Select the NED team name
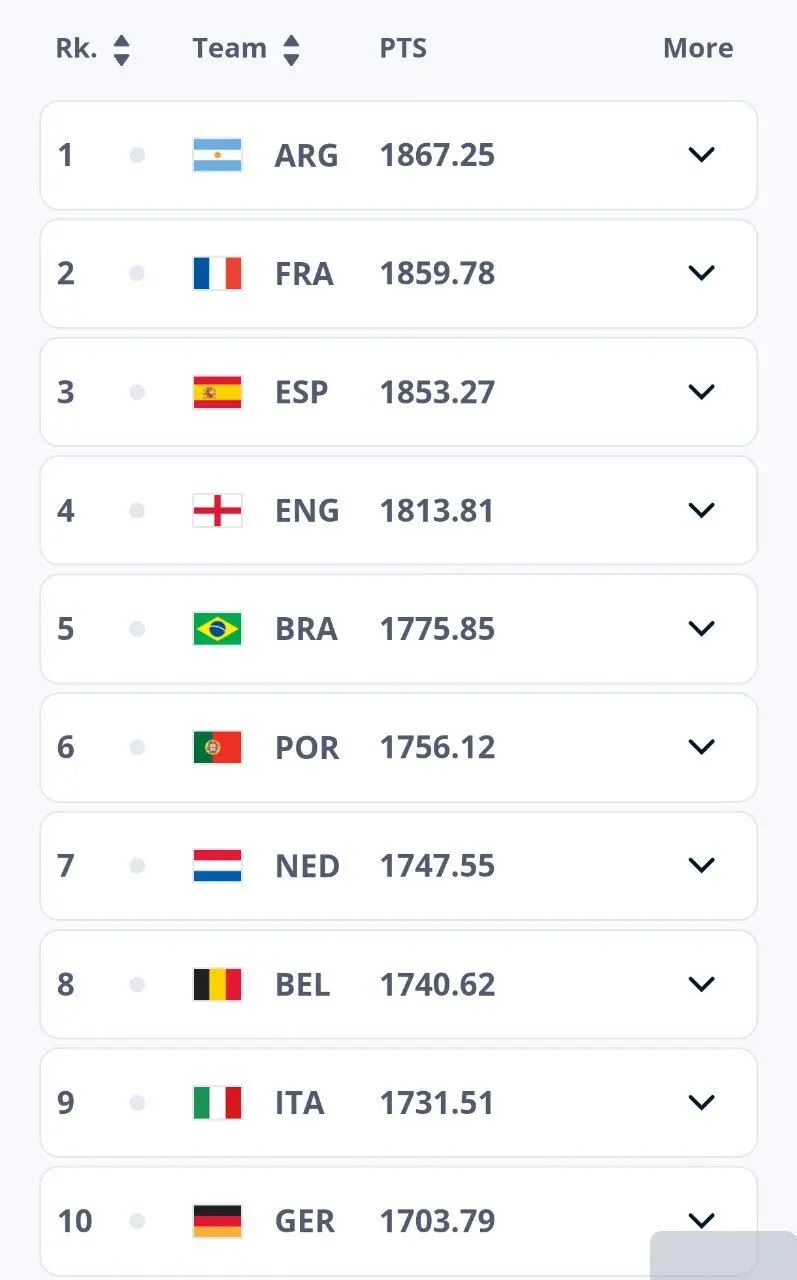Viewport: 797px width, 1280px height. (x=307, y=866)
